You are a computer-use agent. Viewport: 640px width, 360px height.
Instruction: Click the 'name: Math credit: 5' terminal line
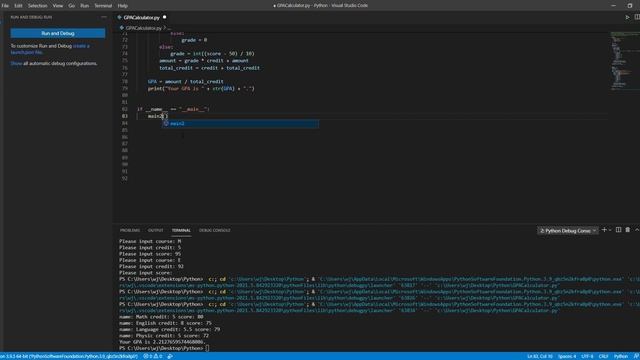[x=161, y=317]
